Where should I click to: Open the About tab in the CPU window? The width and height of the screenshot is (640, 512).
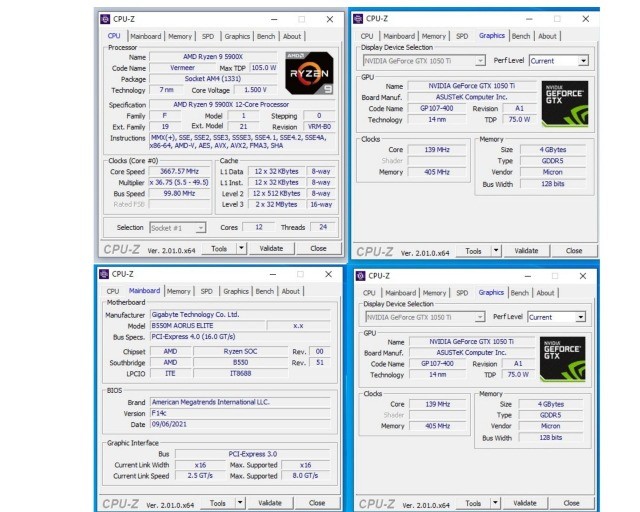click(x=292, y=36)
